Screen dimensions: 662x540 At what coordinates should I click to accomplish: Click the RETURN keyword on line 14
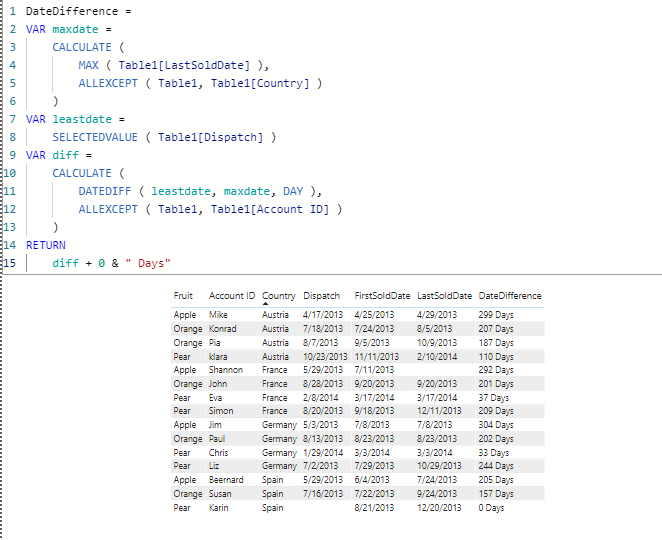pos(46,245)
